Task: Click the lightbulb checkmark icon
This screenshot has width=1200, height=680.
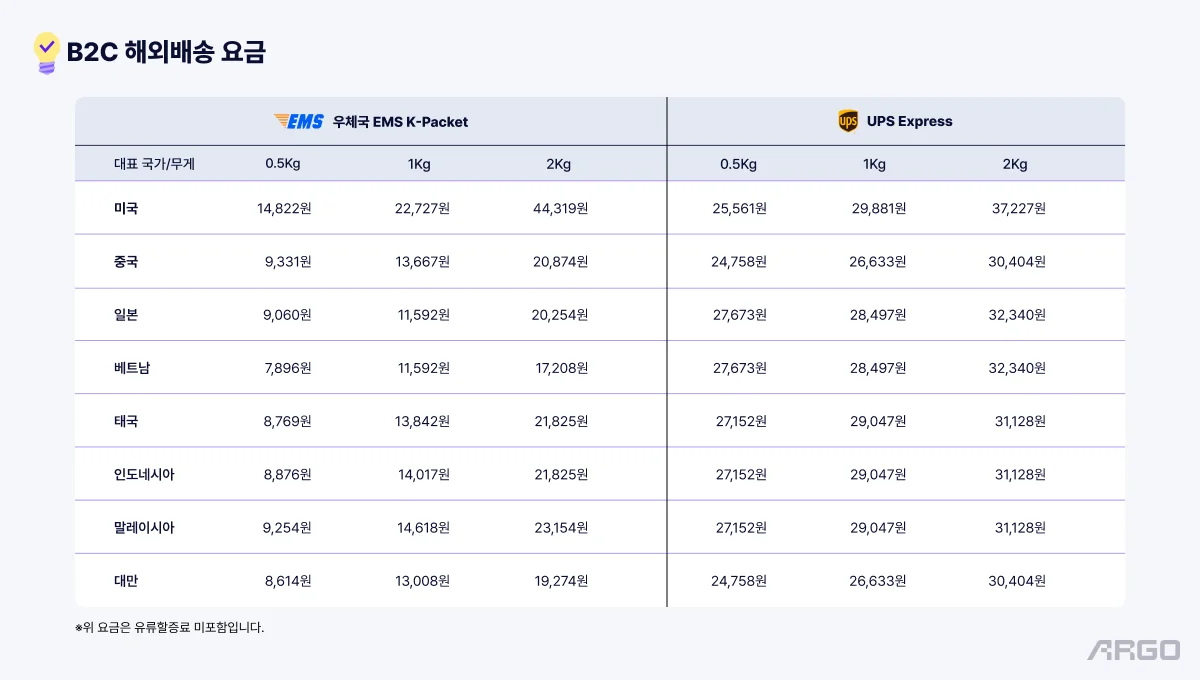Action: 46,52
